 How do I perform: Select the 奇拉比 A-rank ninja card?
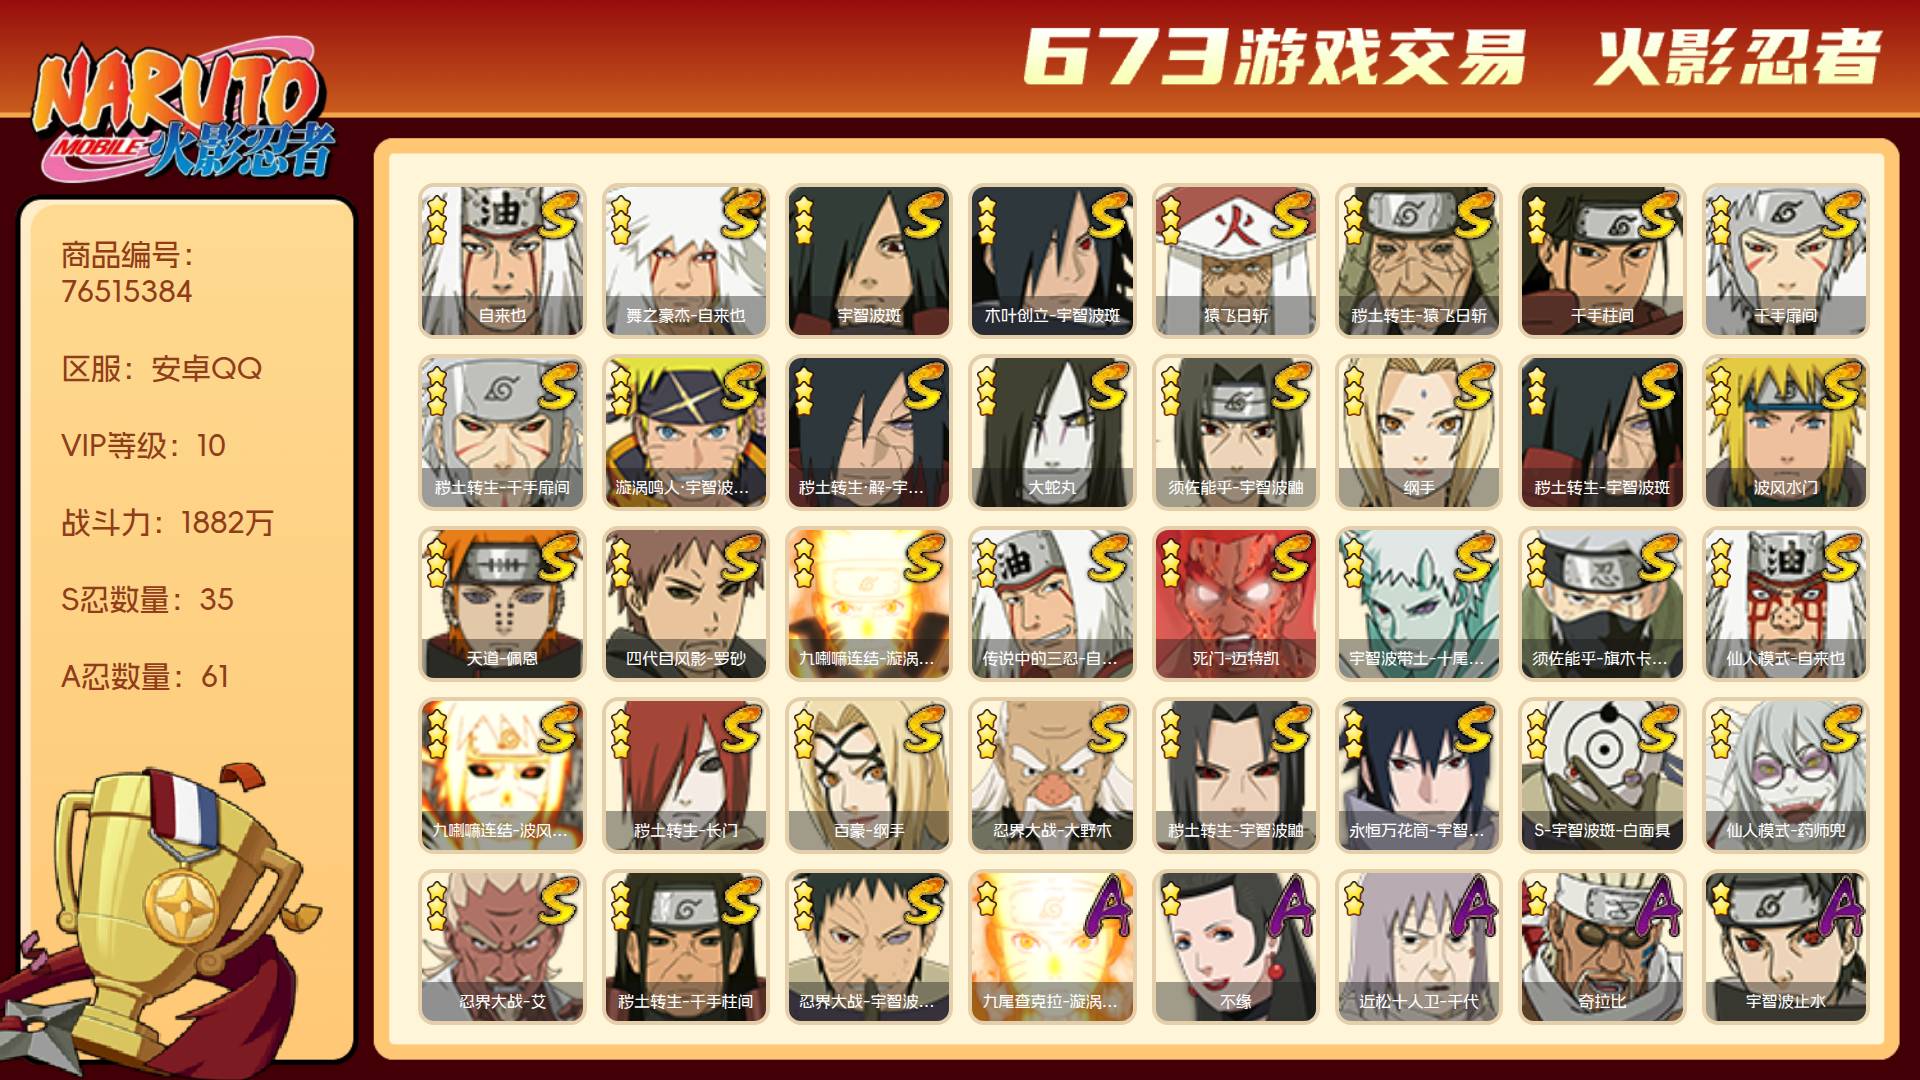1602,947
